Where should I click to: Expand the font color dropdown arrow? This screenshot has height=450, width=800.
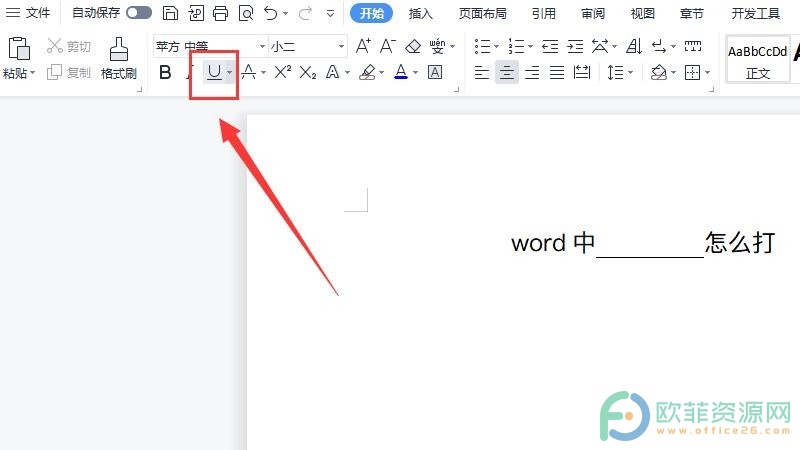click(415, 72)
